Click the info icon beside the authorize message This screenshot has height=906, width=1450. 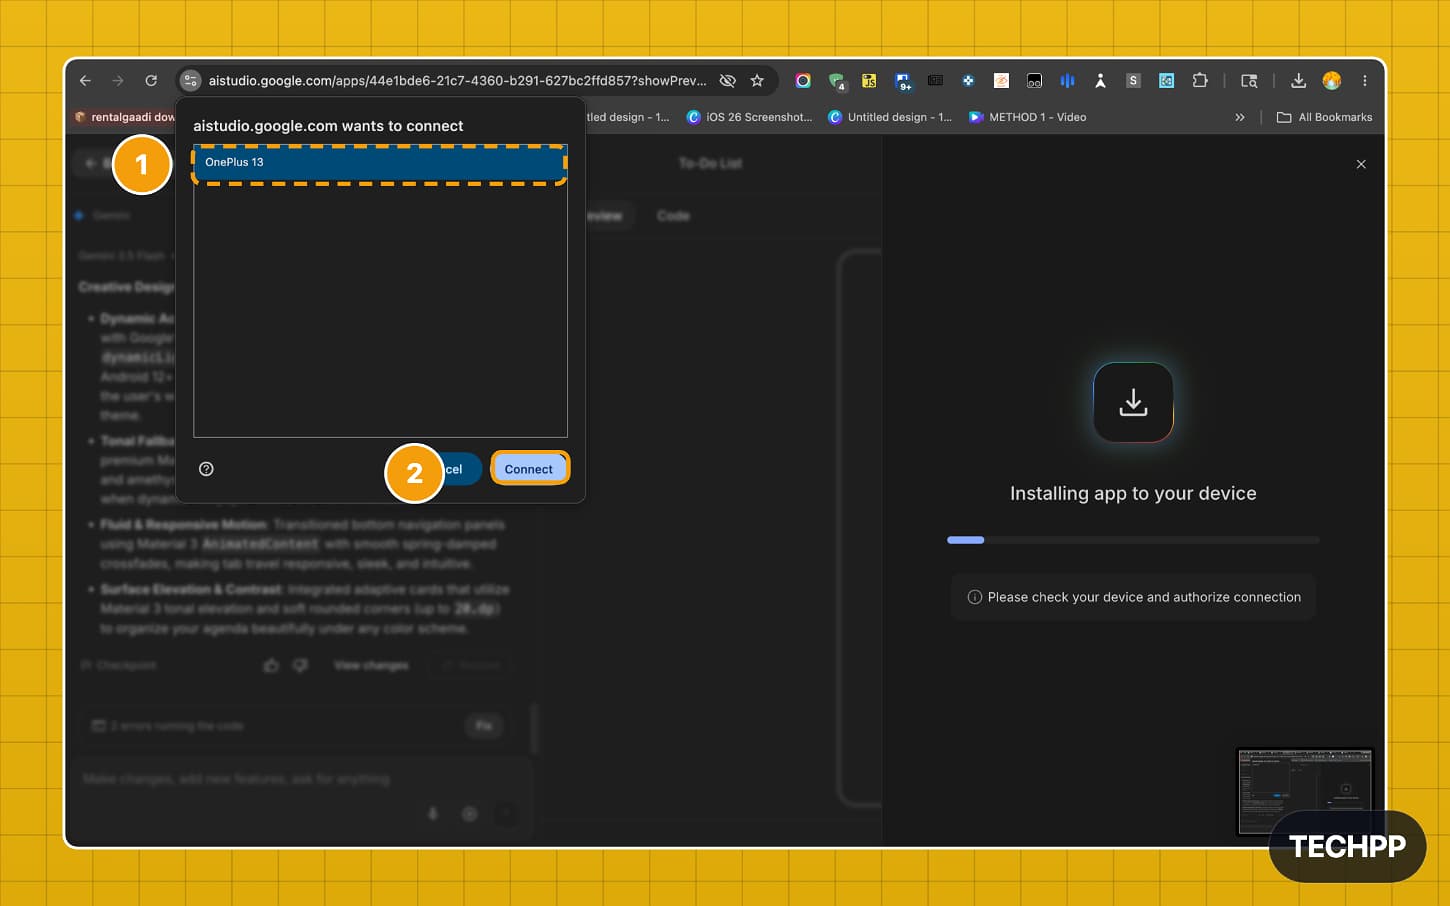coord(974,597)
